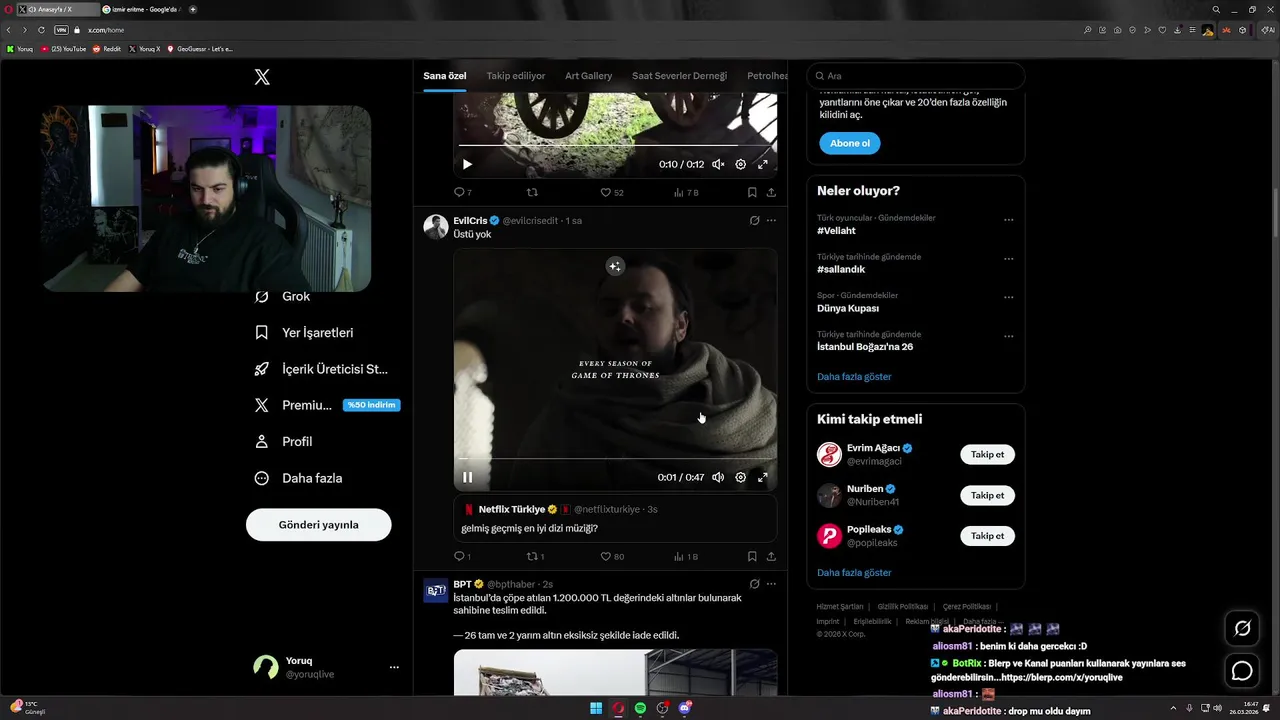1280x720 pixels.
Task: Follow Evrim Ağacı with Takip et
Action: pos(987,454)
